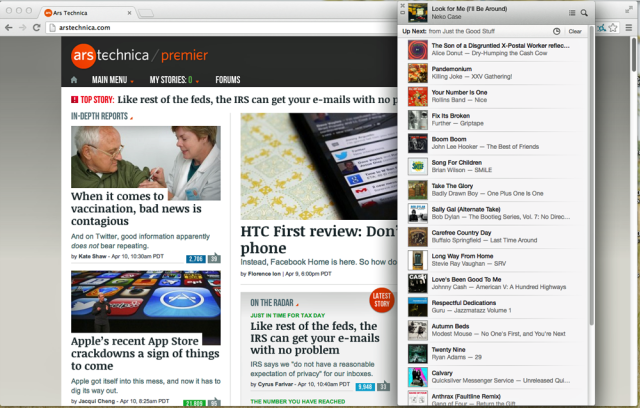Open the HTC First review headline
Image resolution: width=640 pixels, height=408 pixels.
coord(318,239)
